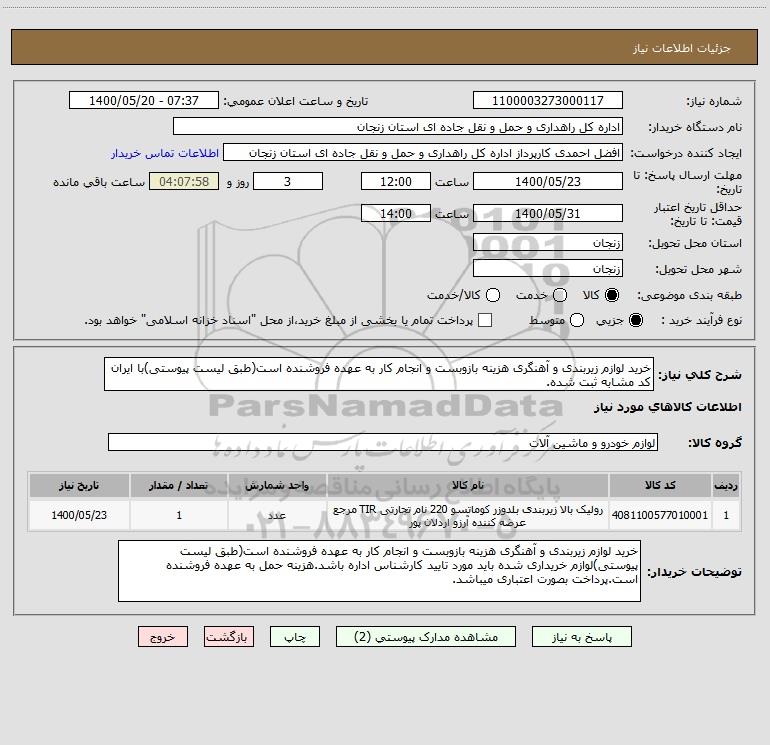This screenshot has width=770, height=745.
Task: Click the reply deadline date 1400/05/23 field
Action: coord(548,182)
